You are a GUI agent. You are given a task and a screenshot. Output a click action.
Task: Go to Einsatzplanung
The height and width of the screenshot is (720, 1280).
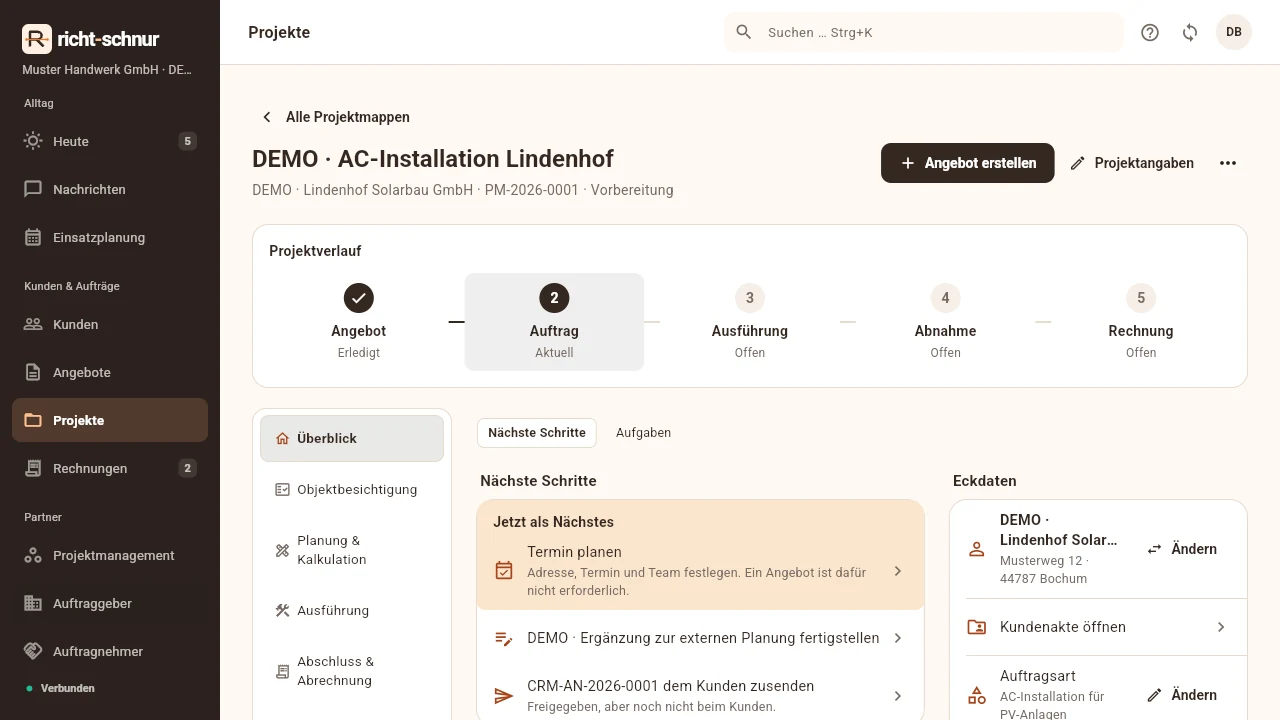pyautogui.click(x=110, y=237)
